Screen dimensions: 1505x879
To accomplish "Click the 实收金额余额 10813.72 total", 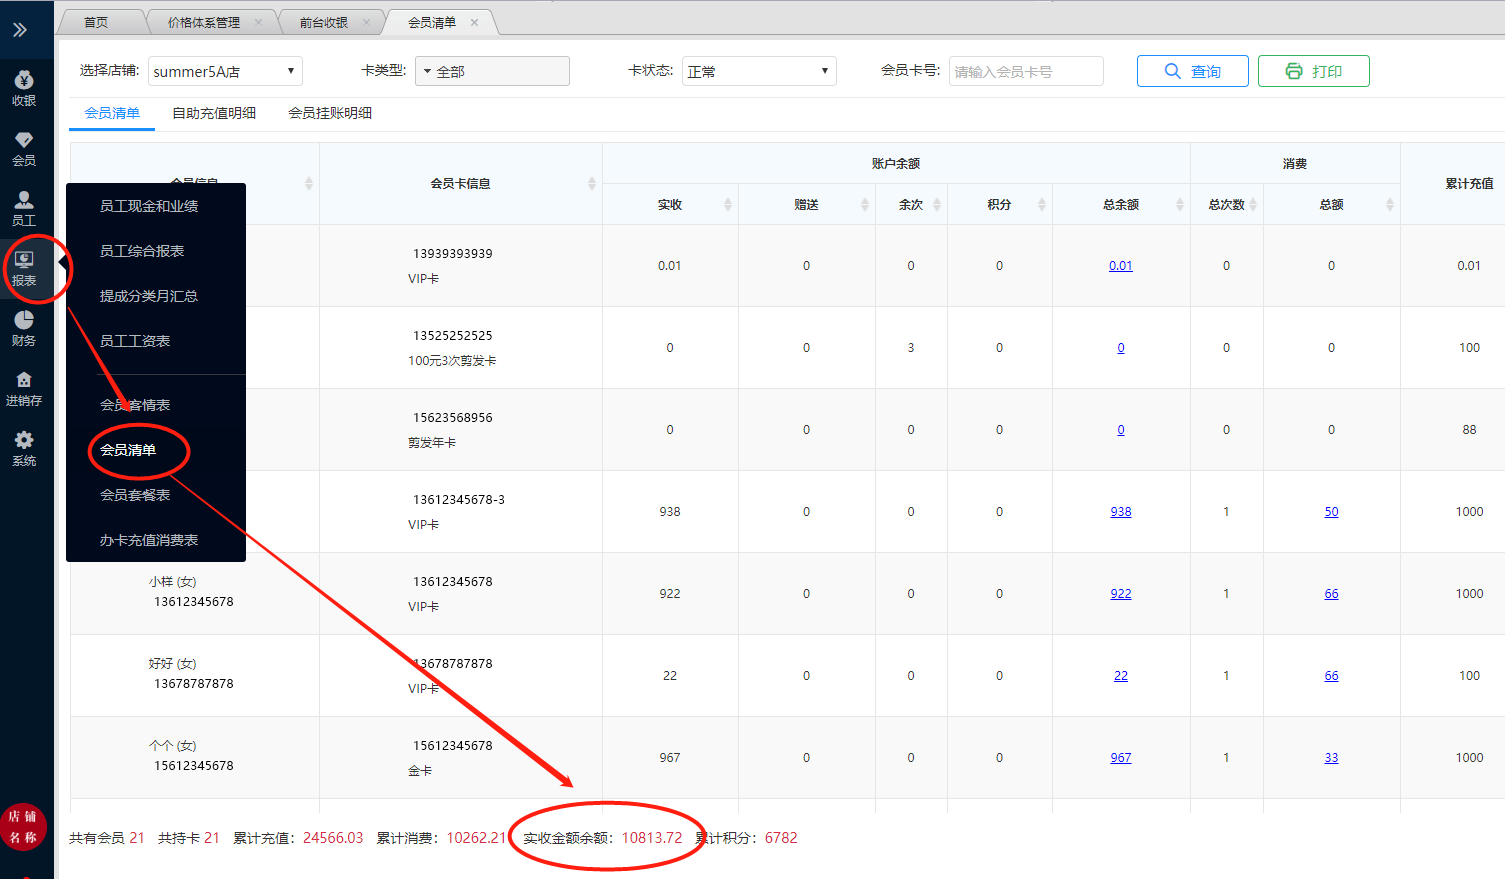I will 603,838.
